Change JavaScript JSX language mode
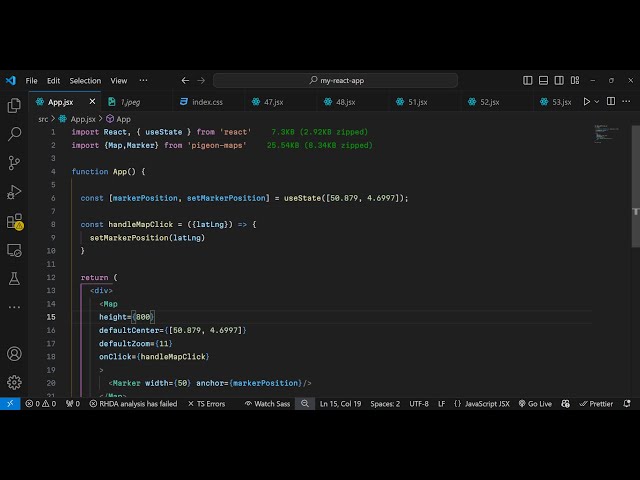This screenshot has width=640, height=480. coord(481,404)
